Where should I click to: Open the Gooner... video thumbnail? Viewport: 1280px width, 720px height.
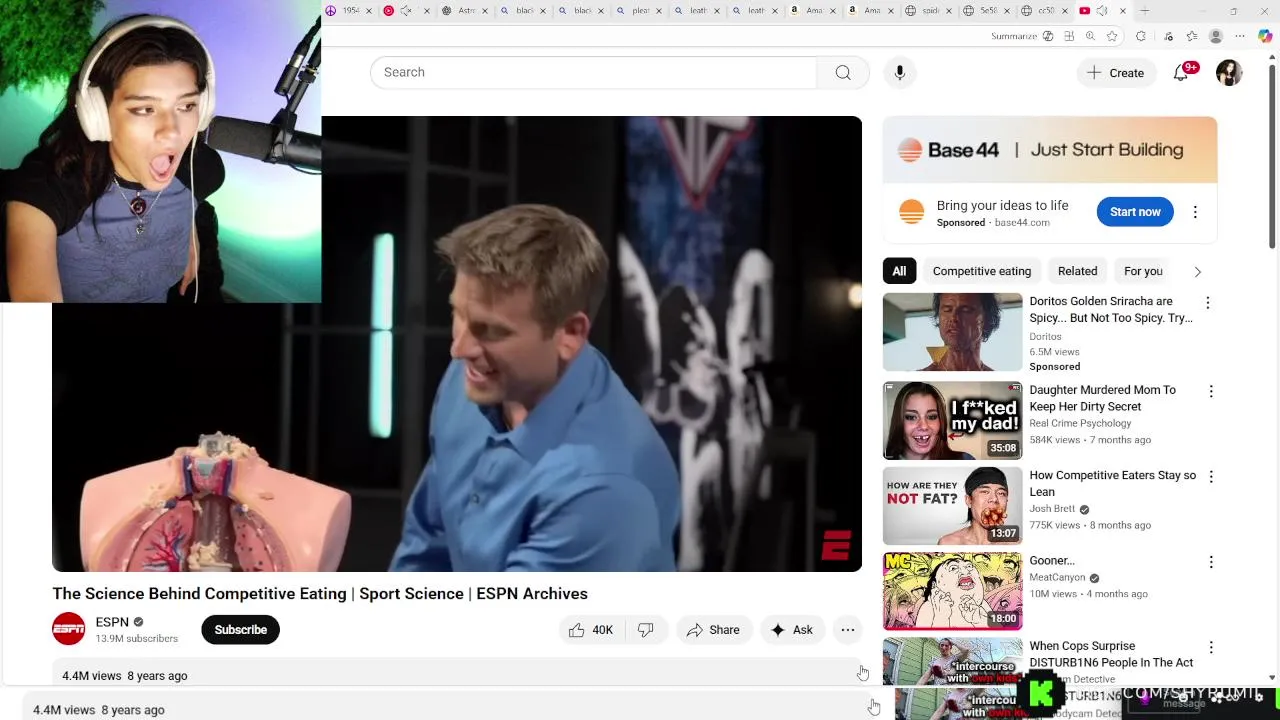pyautogui.click(x=952, y=591)
